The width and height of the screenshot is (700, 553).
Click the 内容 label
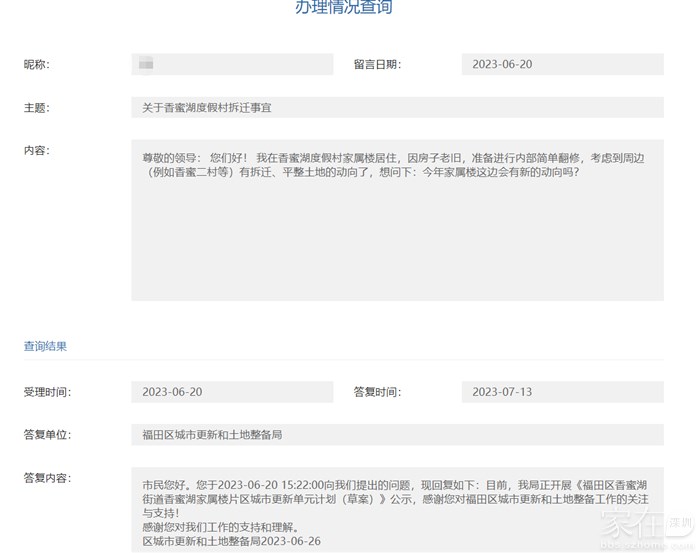37,150
